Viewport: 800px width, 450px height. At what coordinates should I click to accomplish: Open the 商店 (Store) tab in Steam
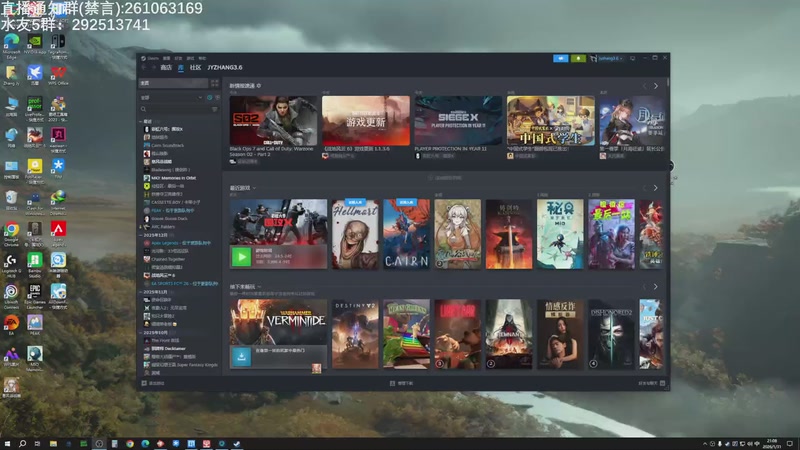166,67
